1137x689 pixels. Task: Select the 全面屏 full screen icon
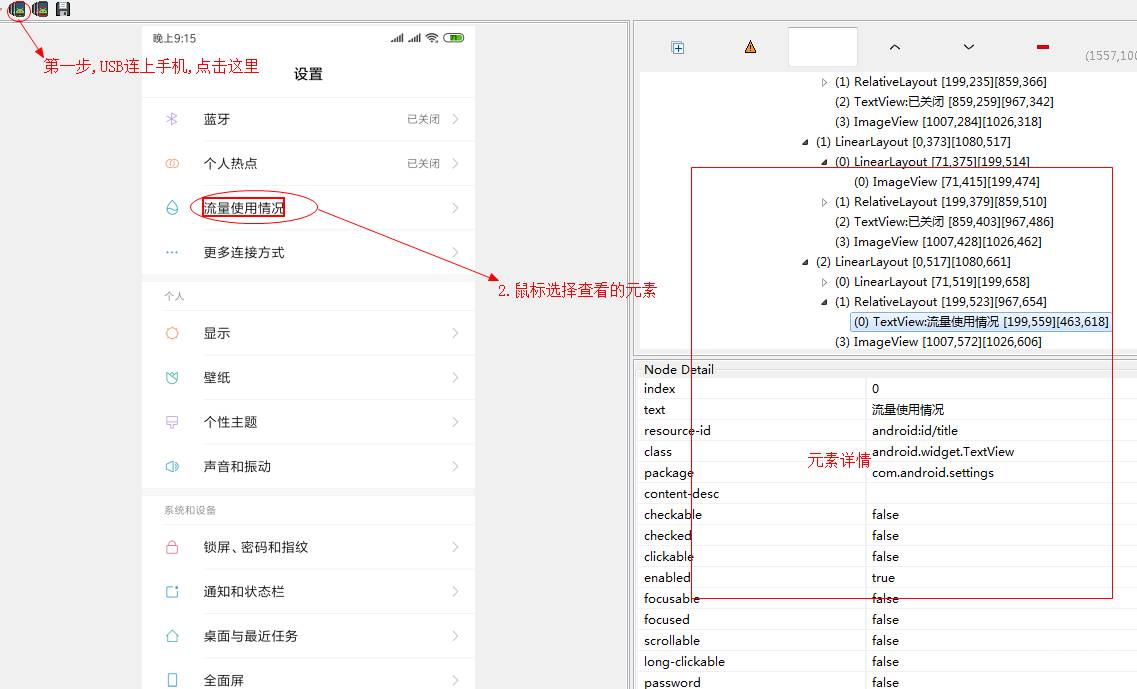(x=172, y=680)
